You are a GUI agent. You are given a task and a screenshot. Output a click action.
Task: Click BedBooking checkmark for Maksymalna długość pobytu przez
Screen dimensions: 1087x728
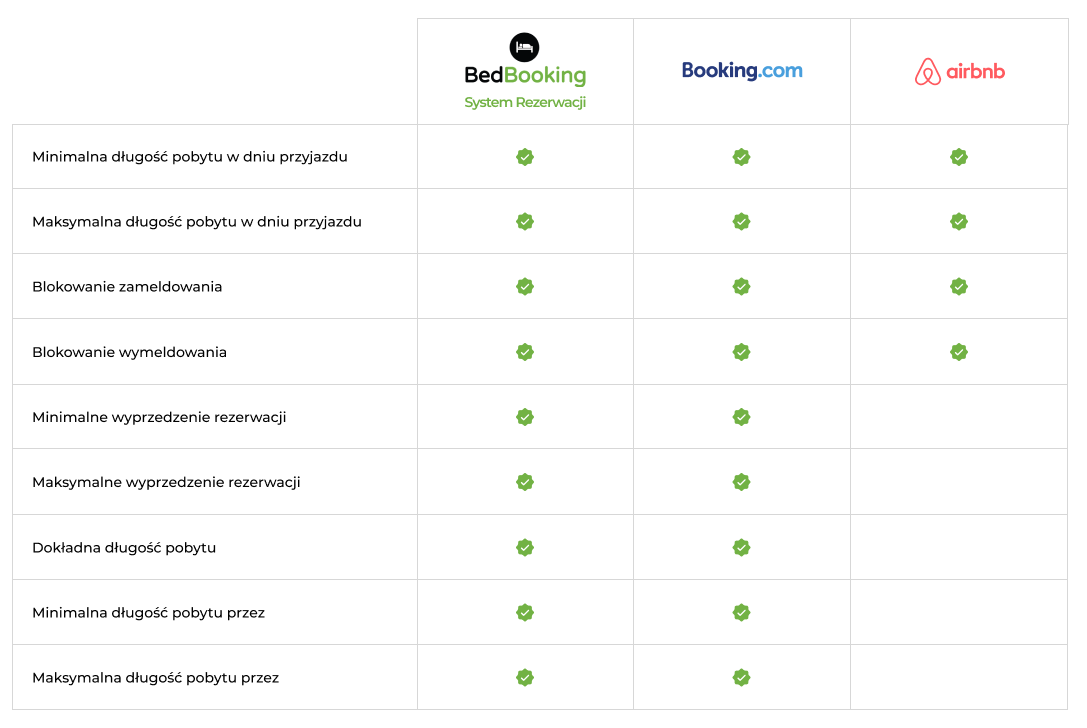[525, 677]
